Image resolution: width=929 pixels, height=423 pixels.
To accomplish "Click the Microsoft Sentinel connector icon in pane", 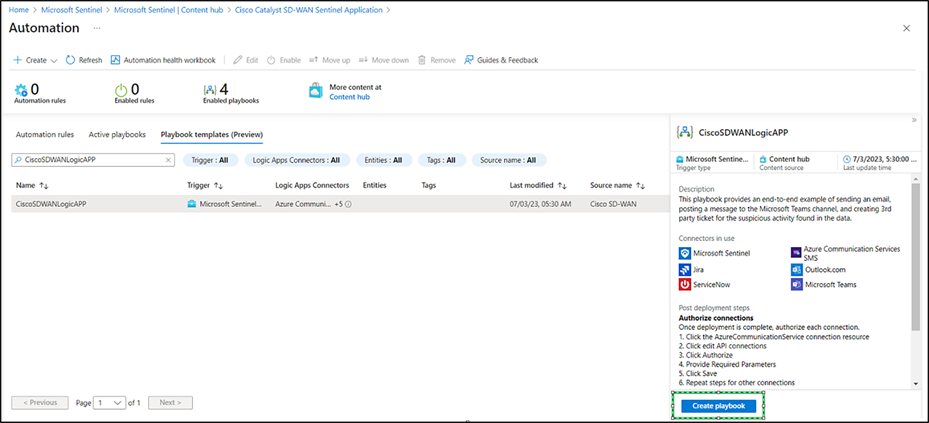I will [x=684, y=253].
